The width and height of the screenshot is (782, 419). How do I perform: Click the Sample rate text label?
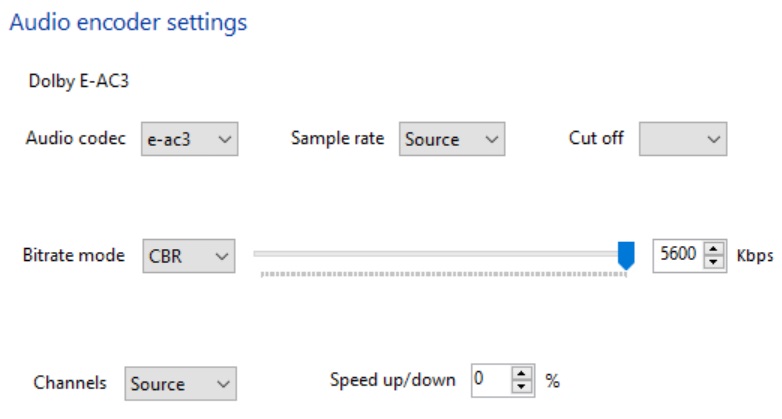(337, 139)
